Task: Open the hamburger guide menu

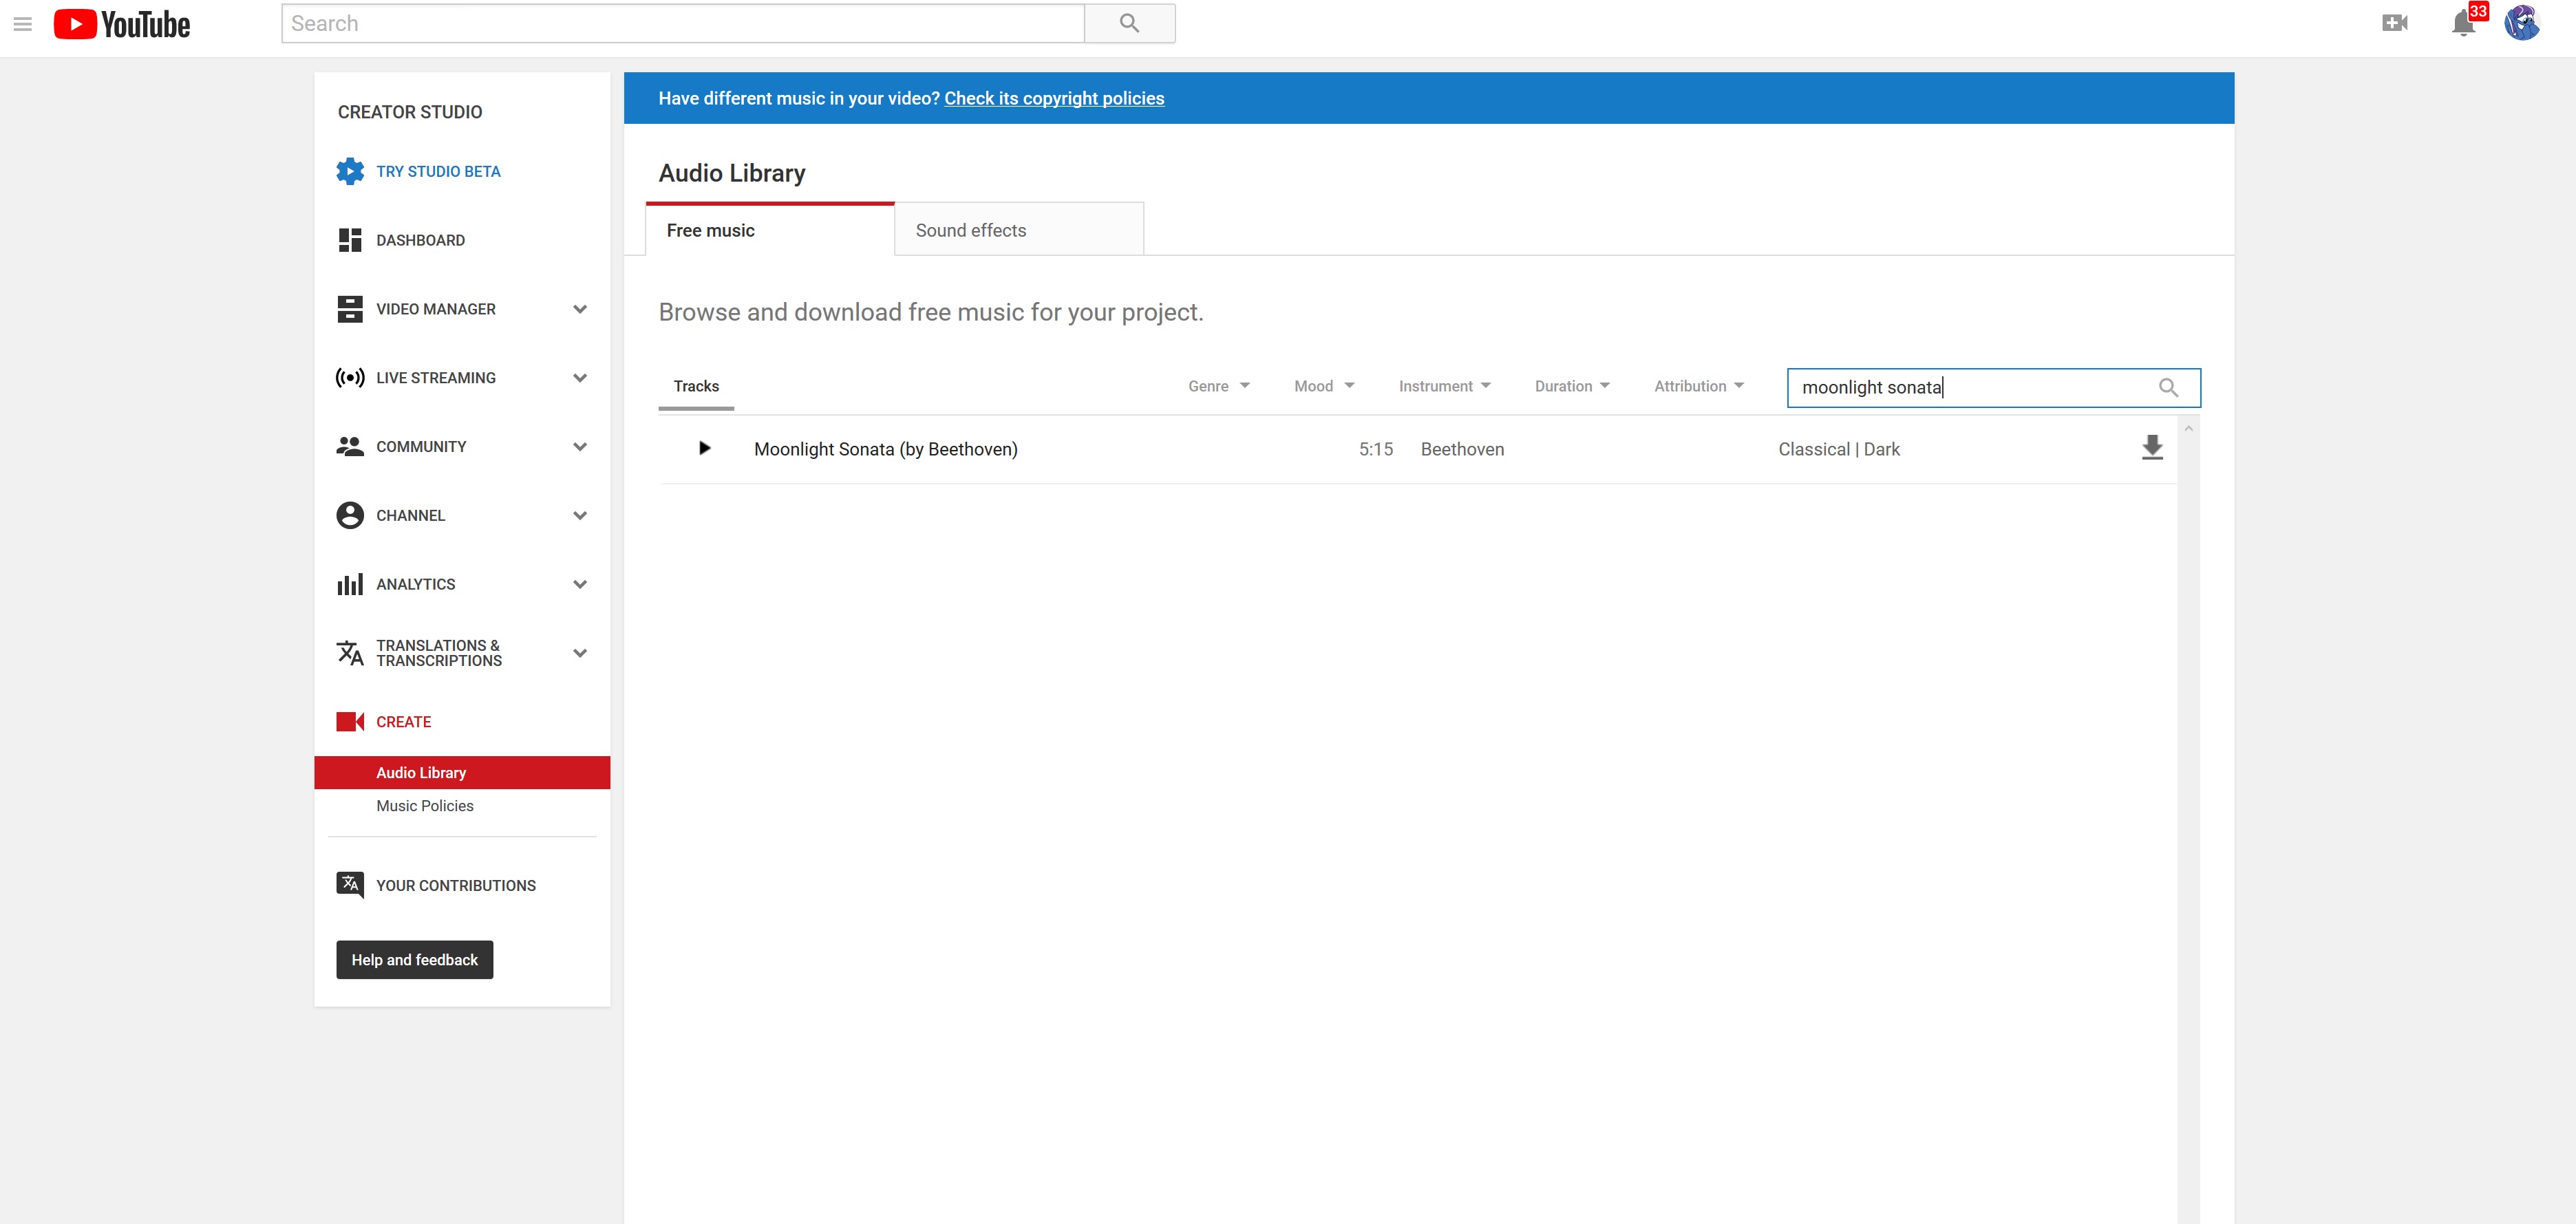Action: pos(23,23)
